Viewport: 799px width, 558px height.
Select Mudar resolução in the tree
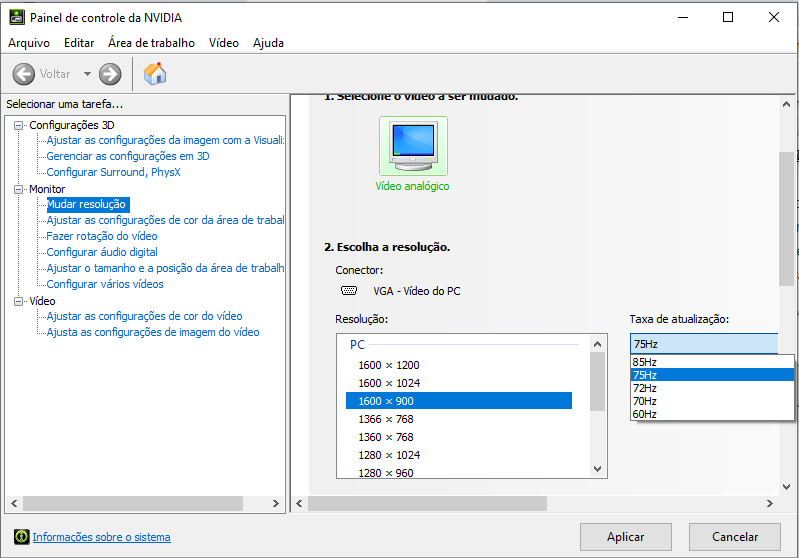[x=87, y=204]
